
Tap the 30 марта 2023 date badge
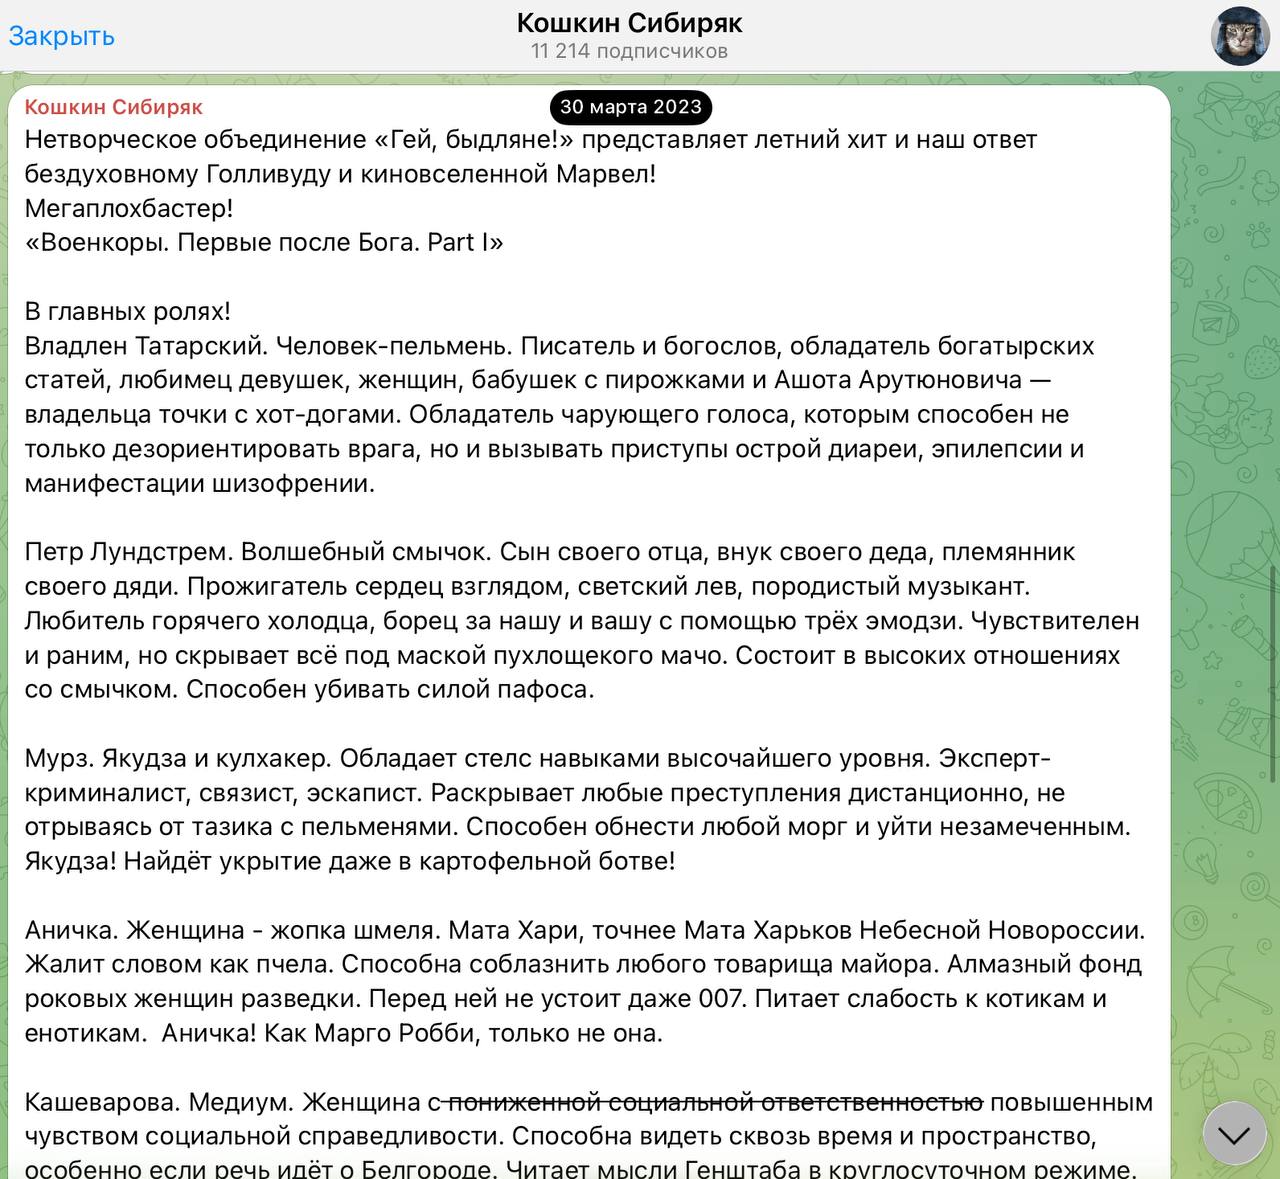[x=631, y=107]
